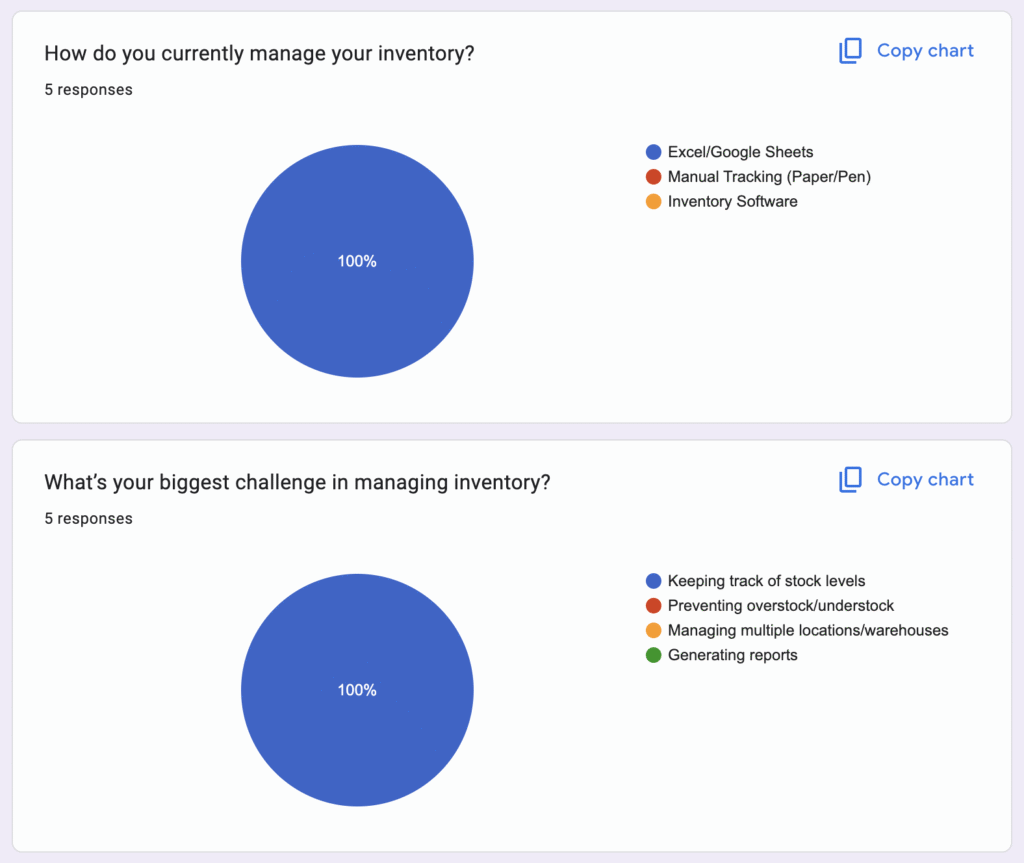Screen dimensions: 1024x863
Task: Click the copy icon on inventory management chart
Action: pyautogui.click(x=850, y=51)
